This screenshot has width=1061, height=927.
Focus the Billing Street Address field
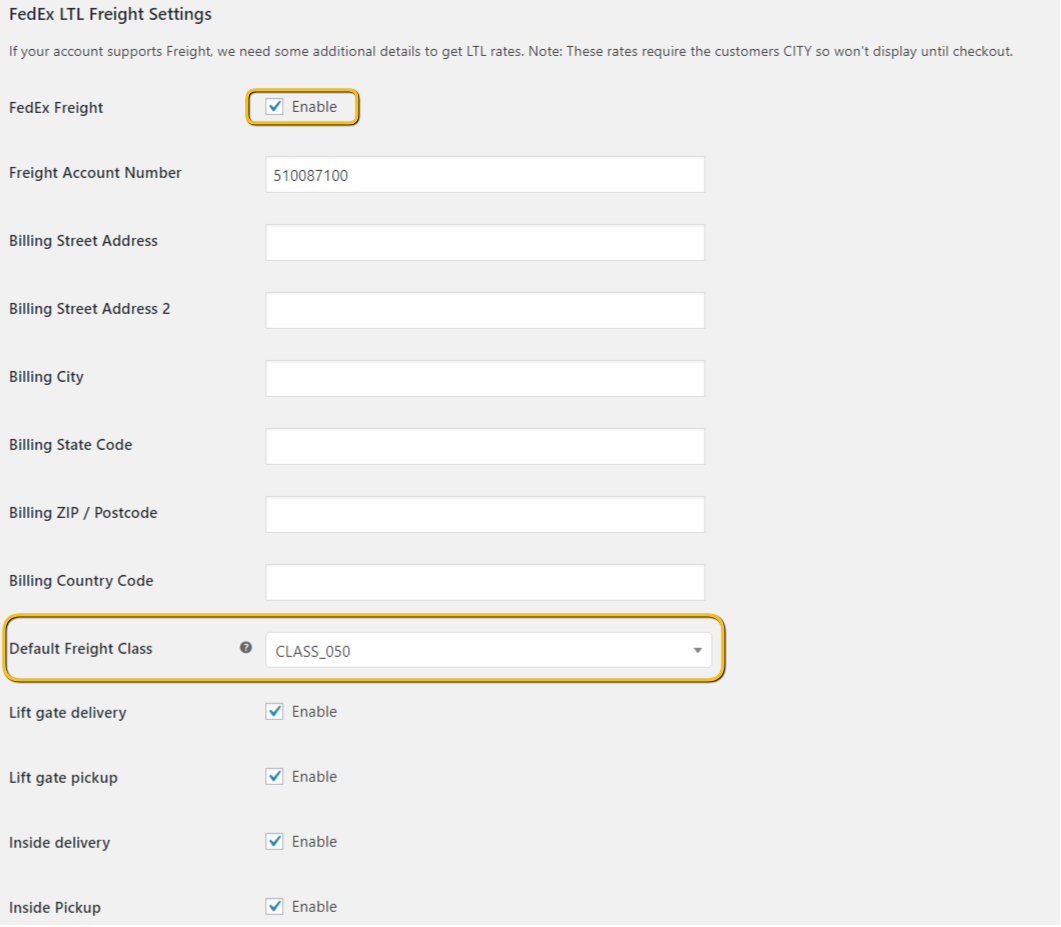[x=485, y=242]
